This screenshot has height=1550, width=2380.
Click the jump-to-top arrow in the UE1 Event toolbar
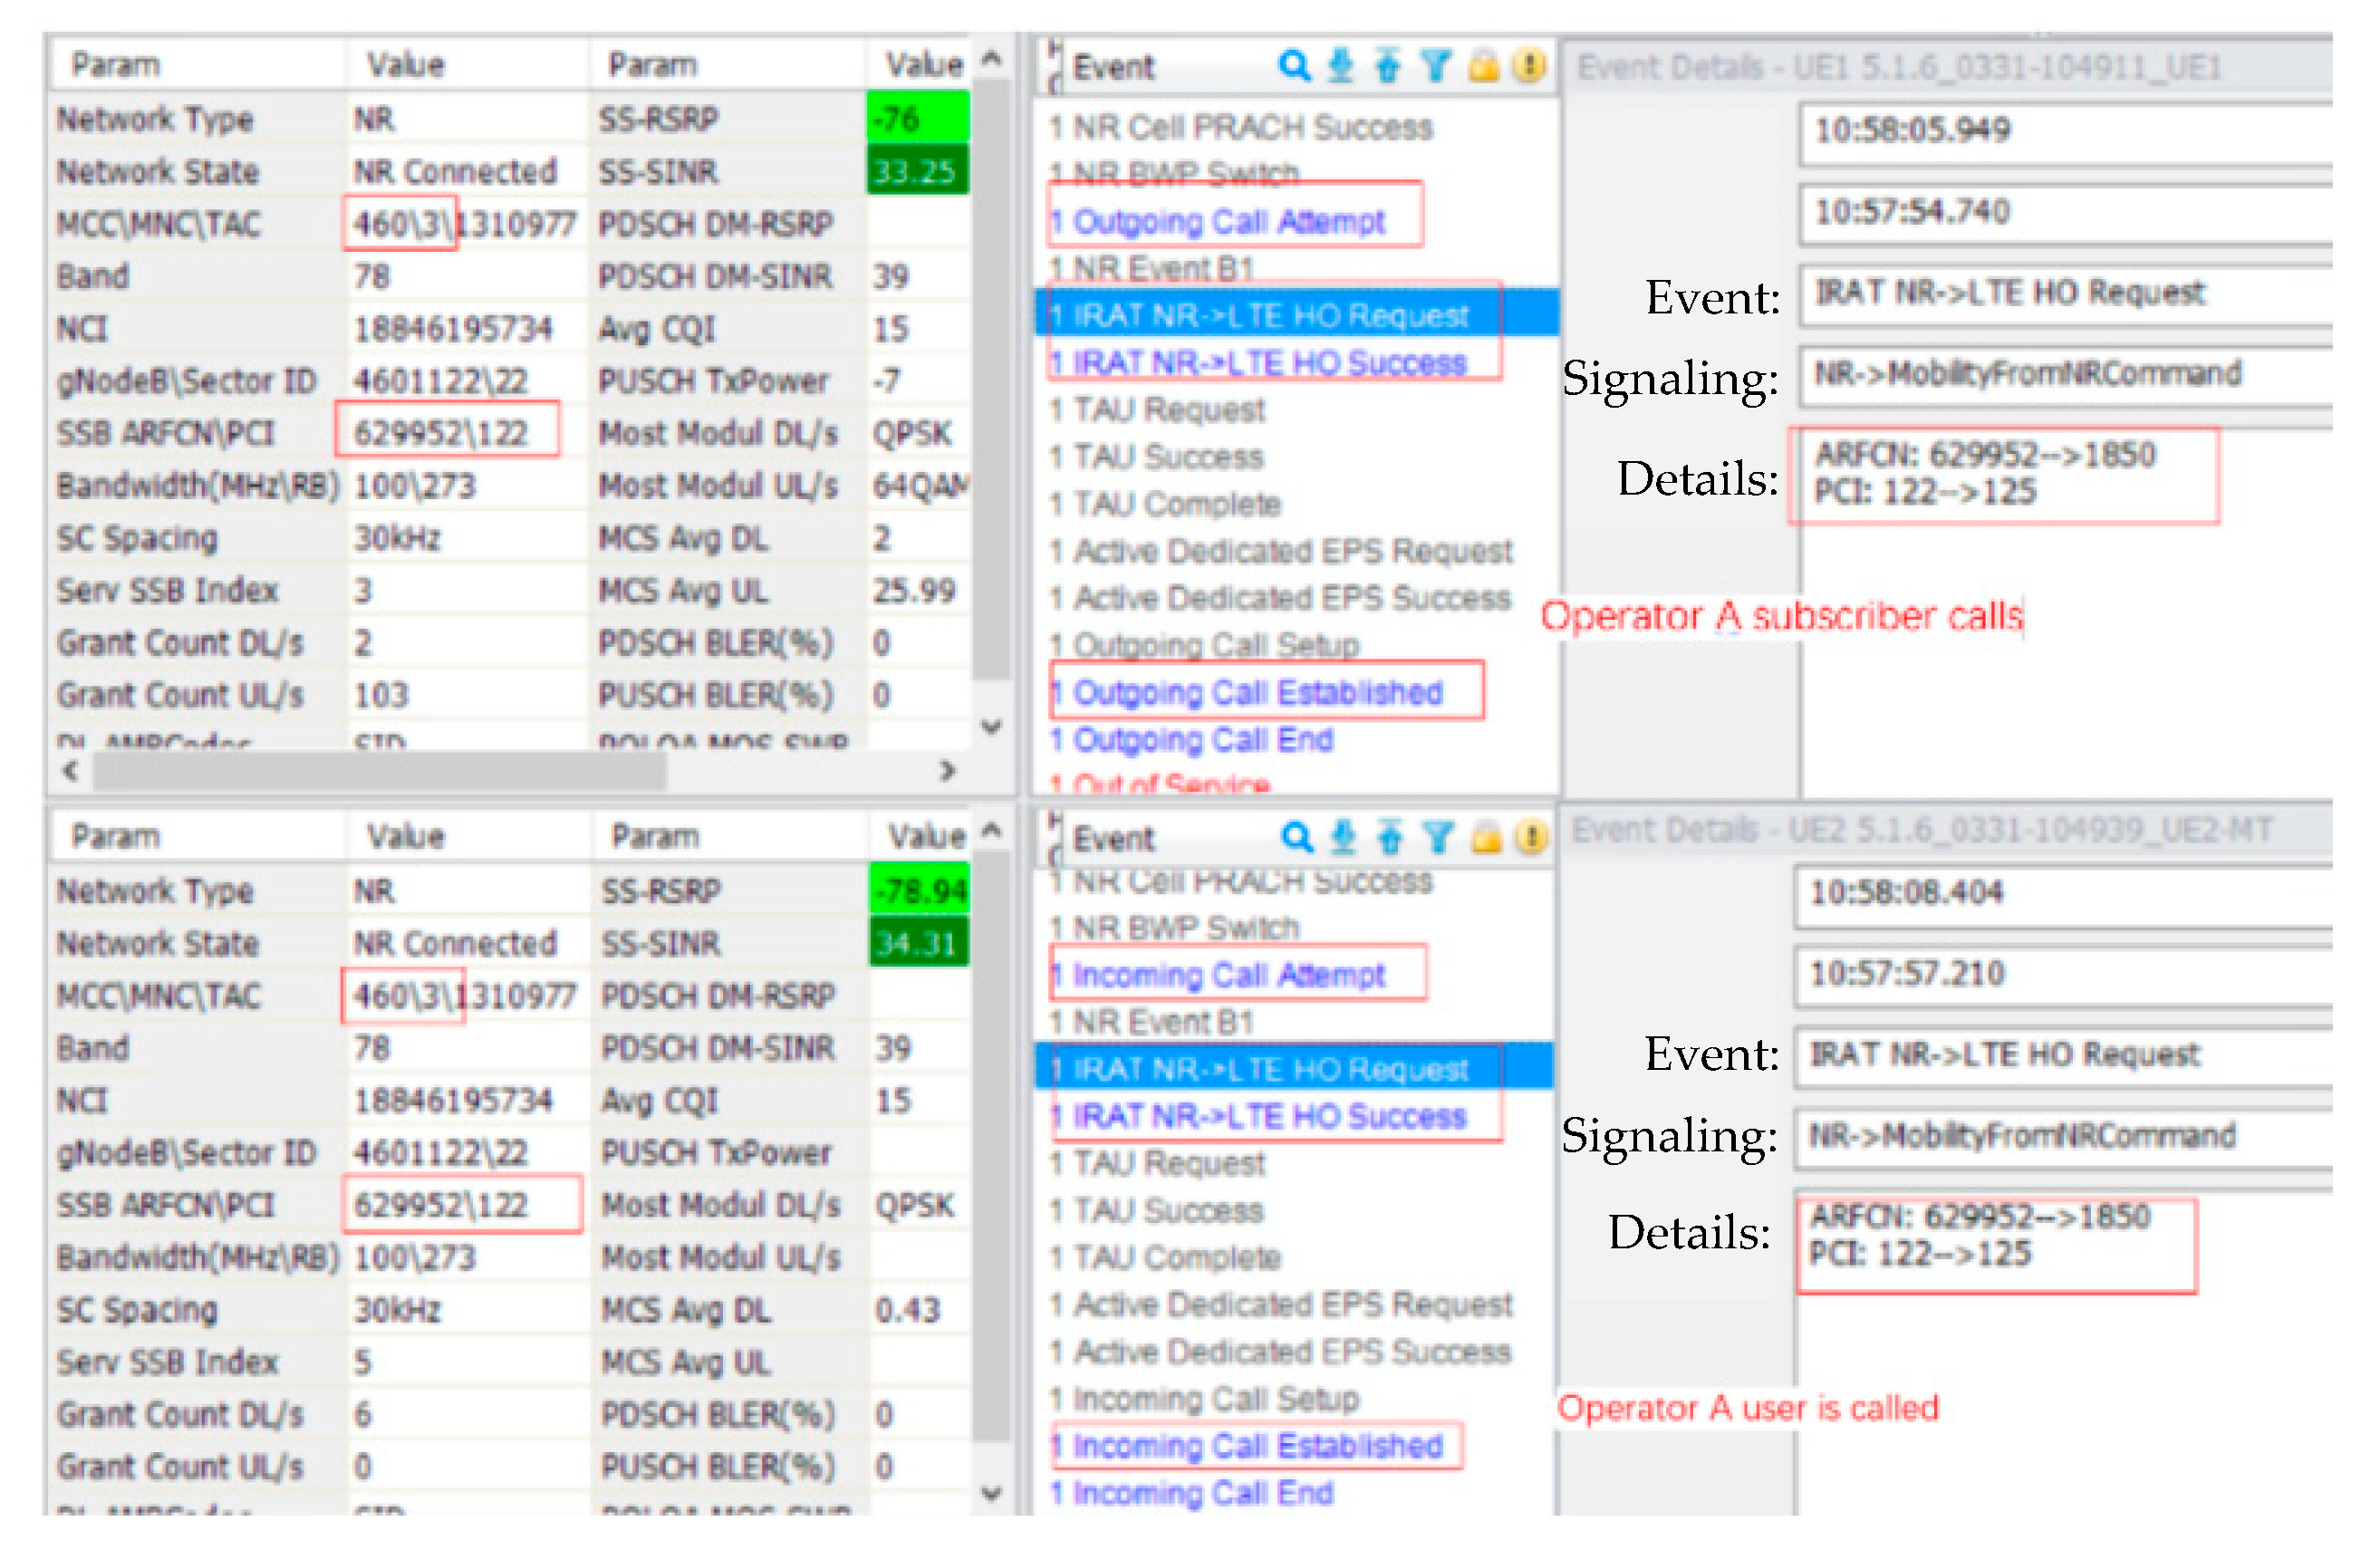pyautogui.click(x=1388, y=66)
